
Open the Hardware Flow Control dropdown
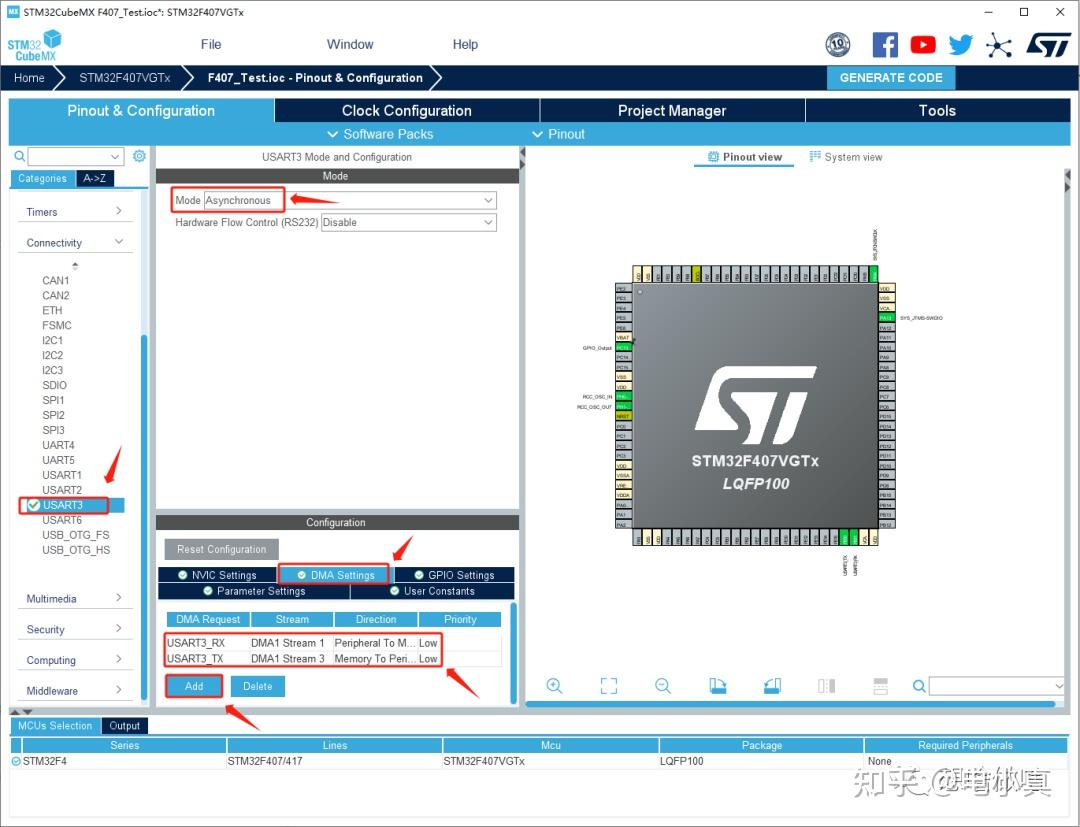pos(489,222)
